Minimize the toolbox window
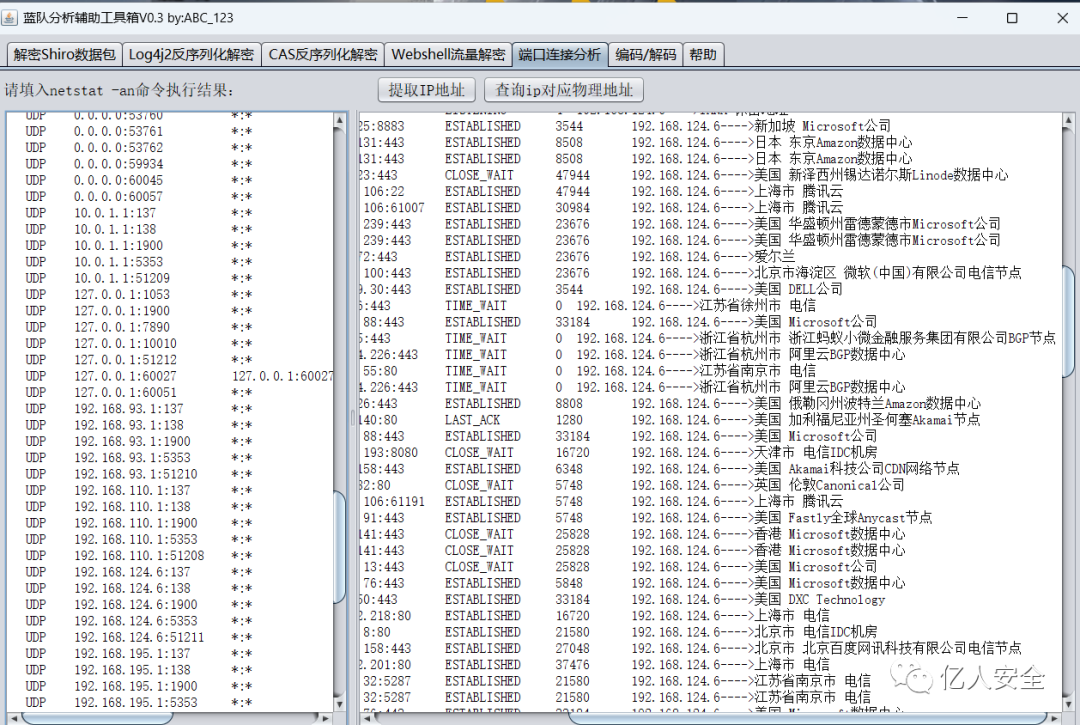 (962, 18)
